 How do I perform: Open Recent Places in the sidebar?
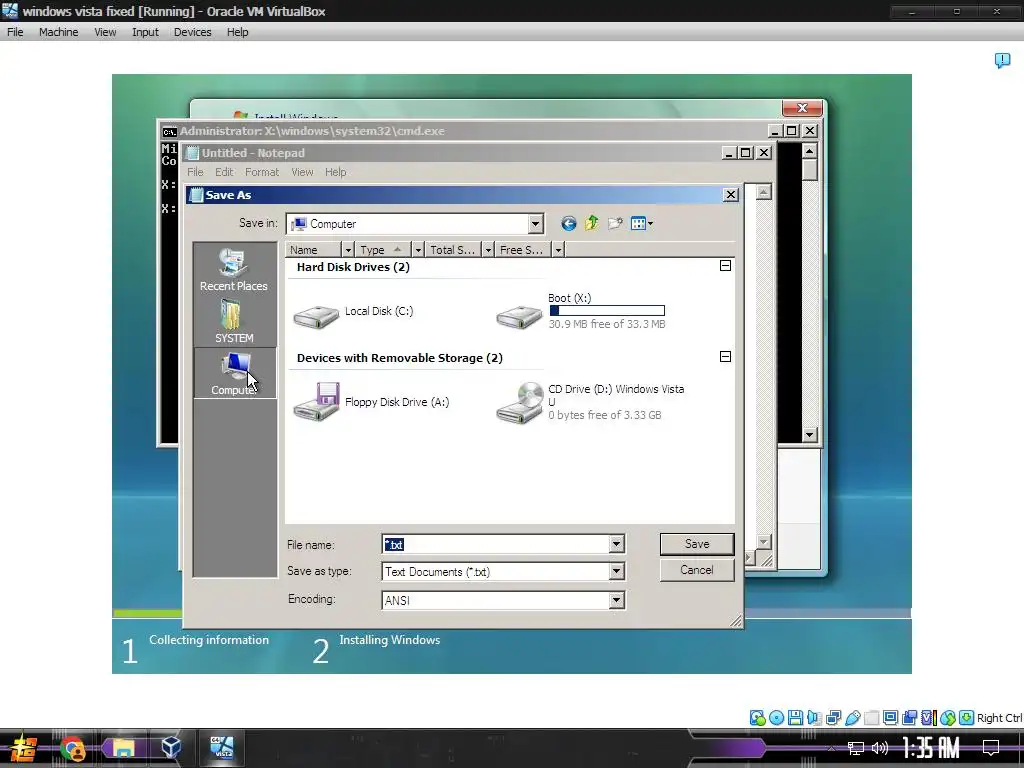[234, 269]
